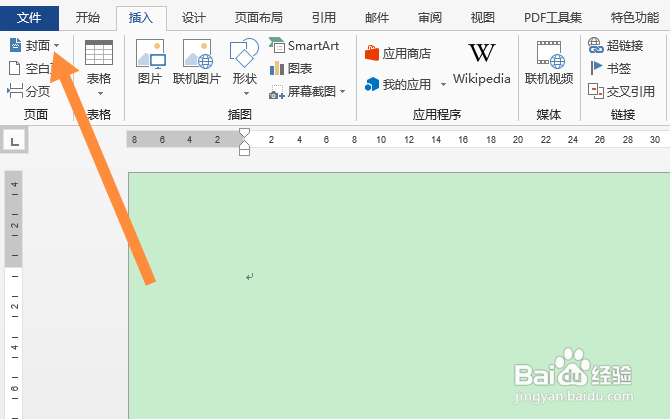Insert a SmartArt graphic

pos(304,45)
